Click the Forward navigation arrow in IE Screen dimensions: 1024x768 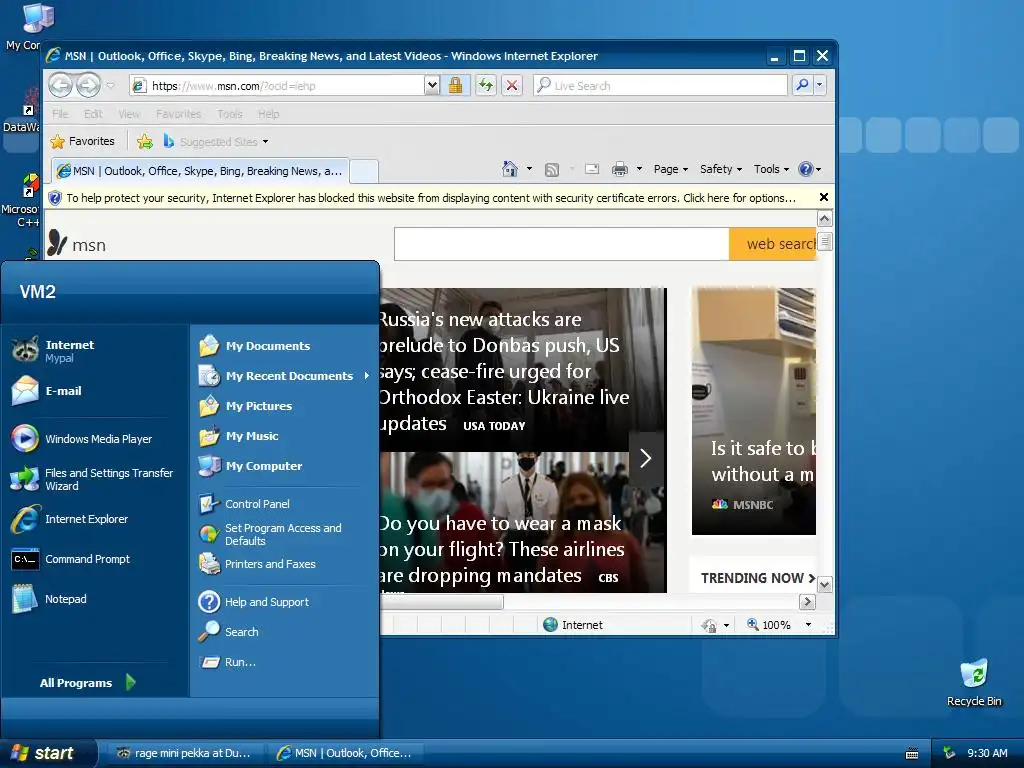point(88,85)
